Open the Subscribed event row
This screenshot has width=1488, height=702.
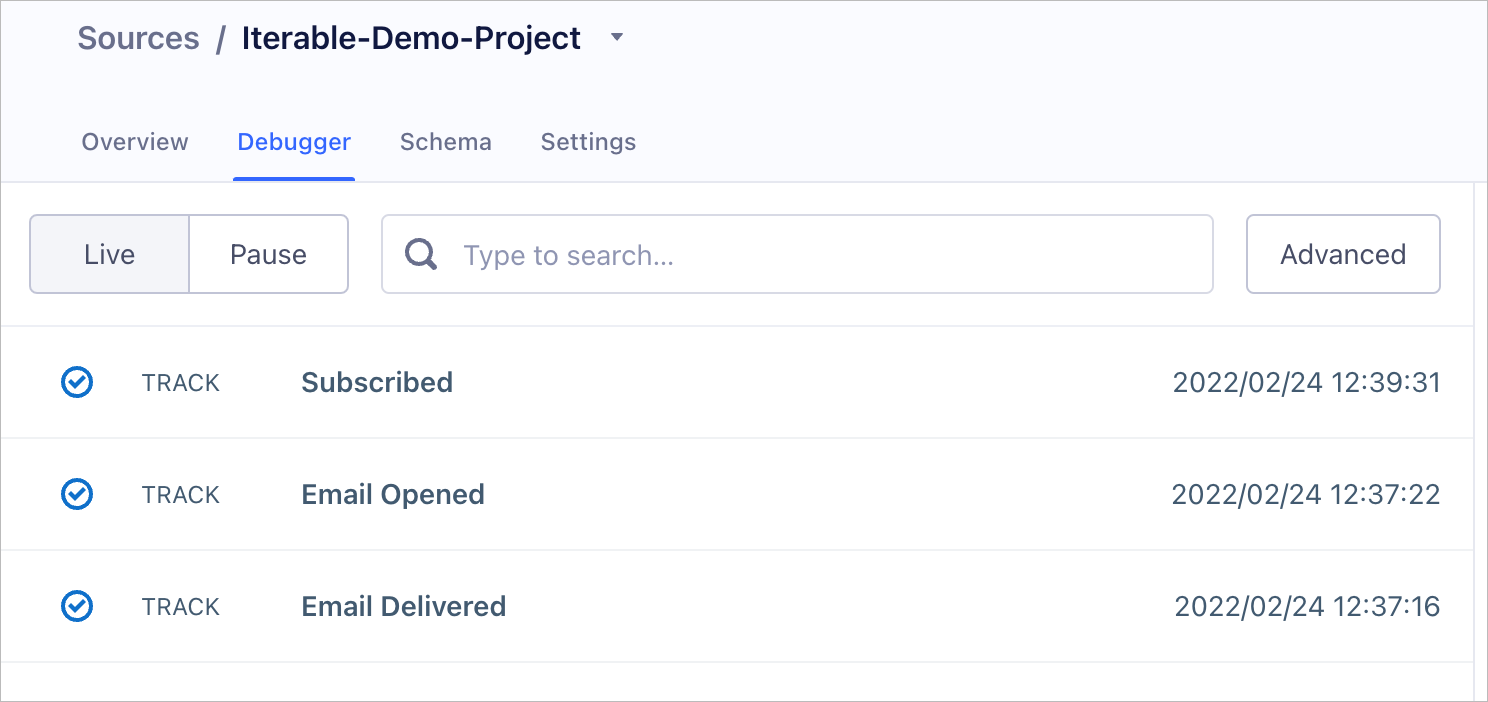(x=736, y=382)
